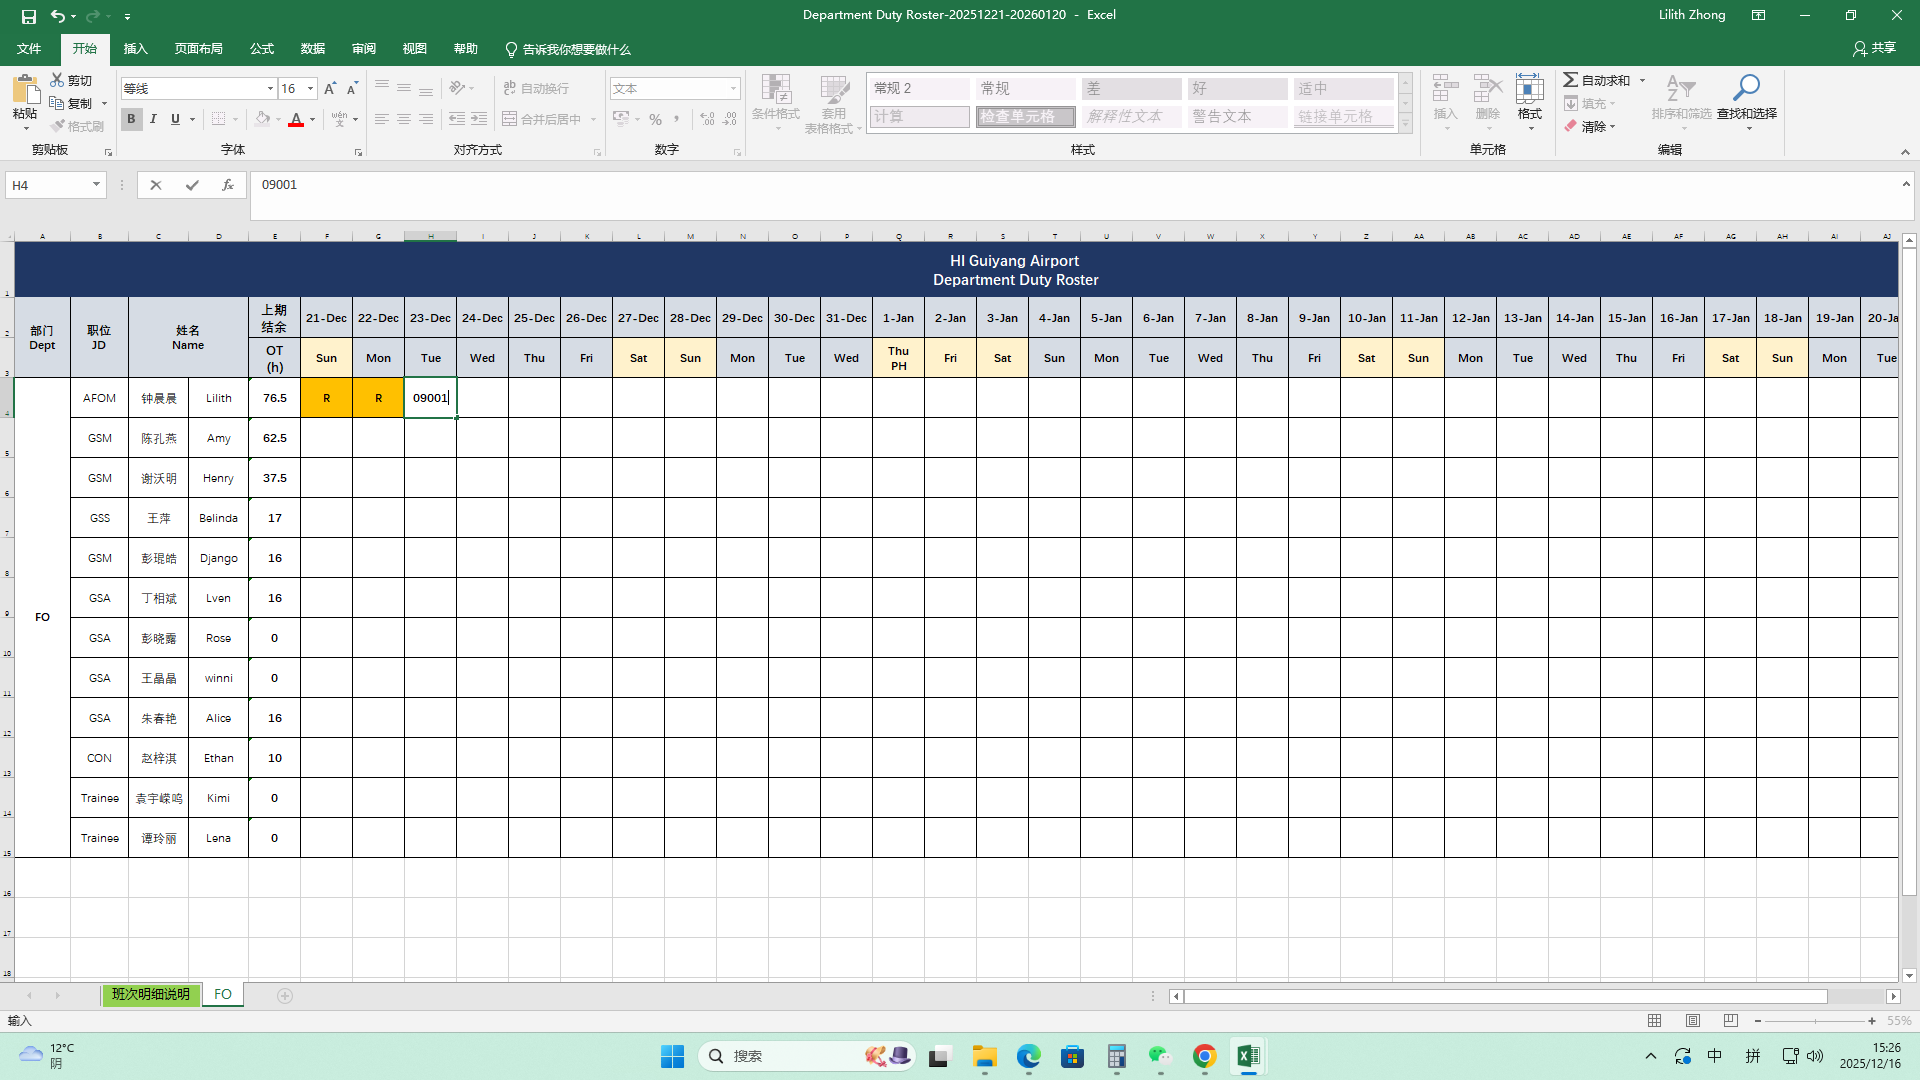The height and width of the screenshot is (1080, 1920).
Task: Open the font size dropdown
Action: [x=310, y=89]
